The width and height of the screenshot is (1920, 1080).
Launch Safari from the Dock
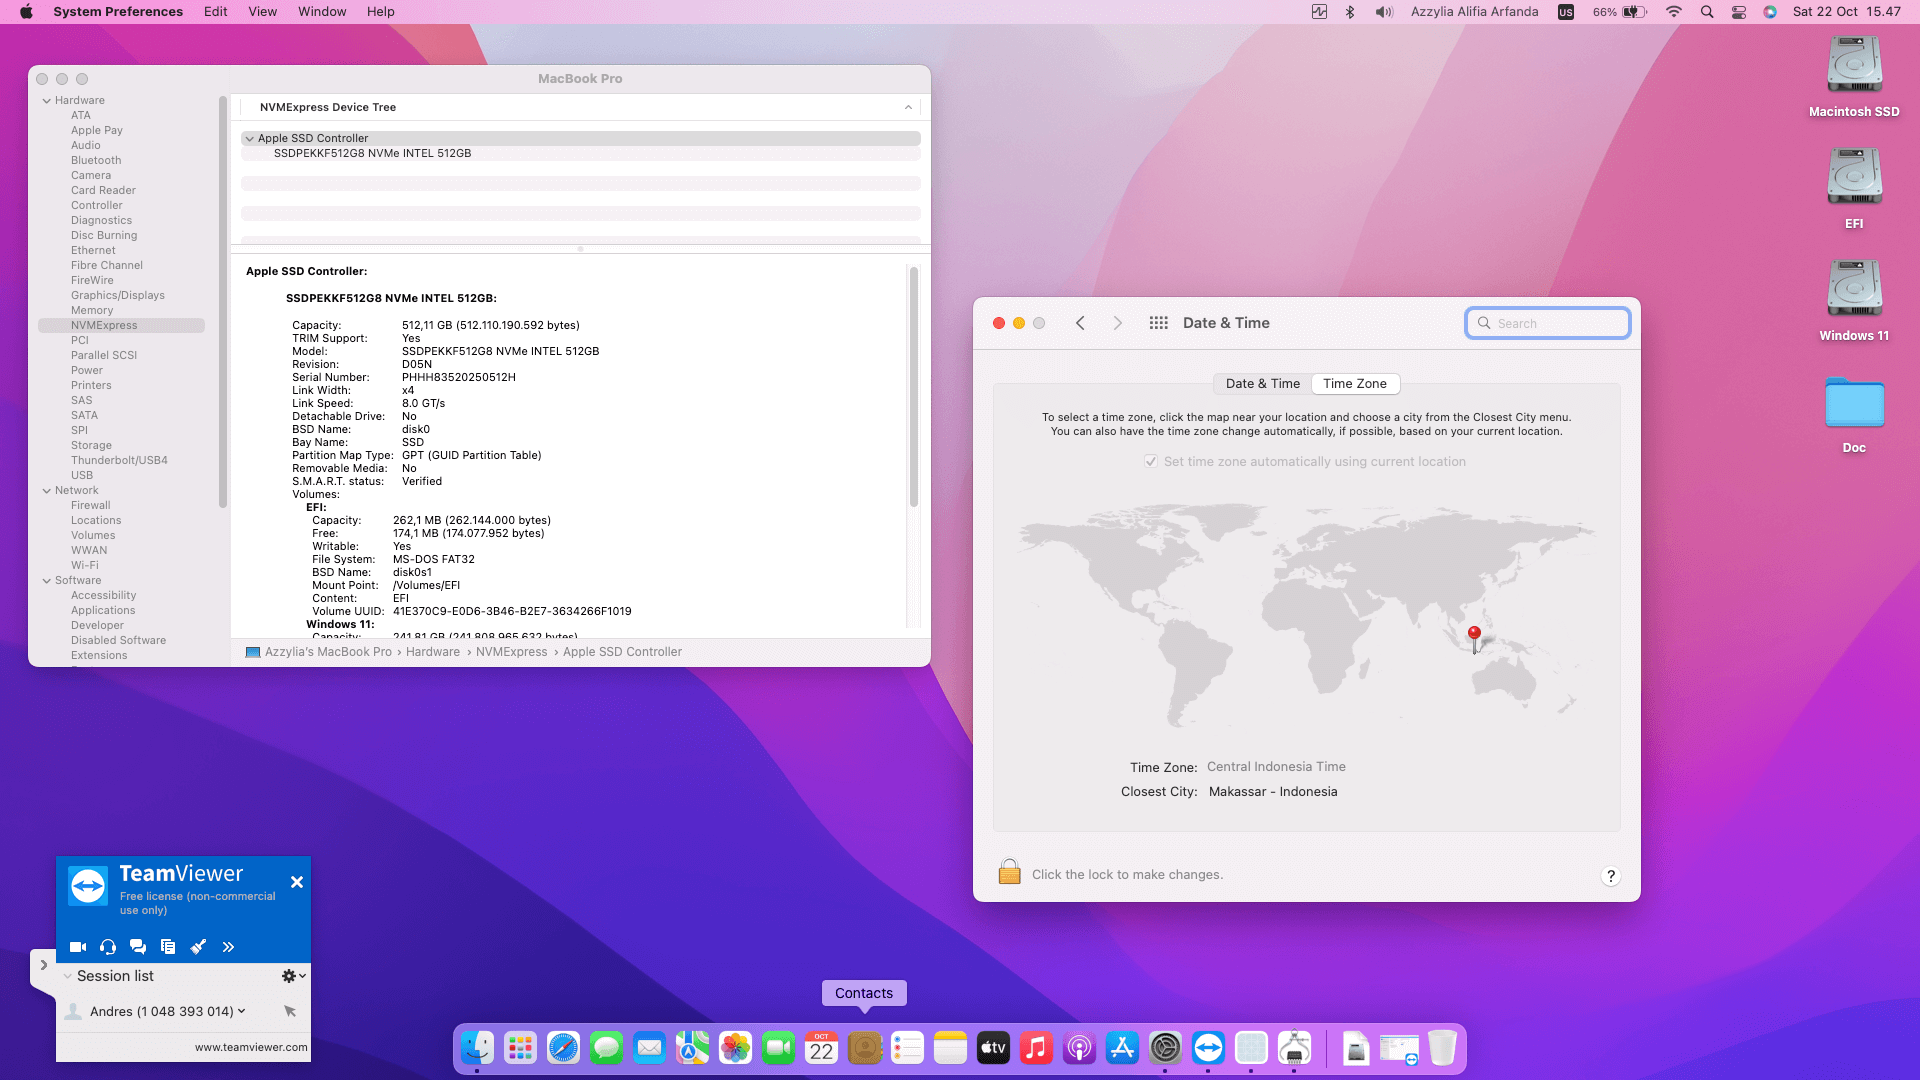[563, 1048]
